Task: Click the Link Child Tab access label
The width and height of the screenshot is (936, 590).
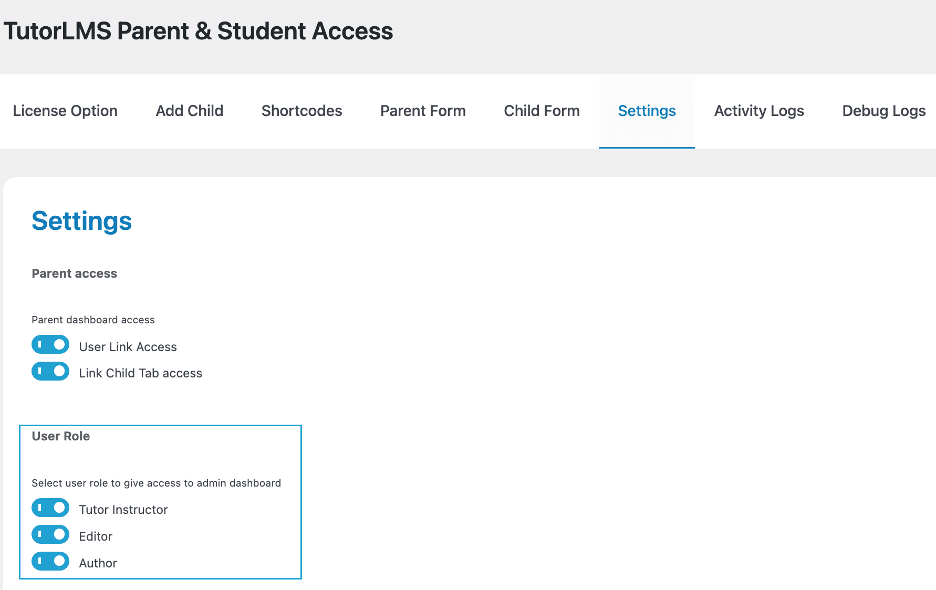Action: [140, 373]
